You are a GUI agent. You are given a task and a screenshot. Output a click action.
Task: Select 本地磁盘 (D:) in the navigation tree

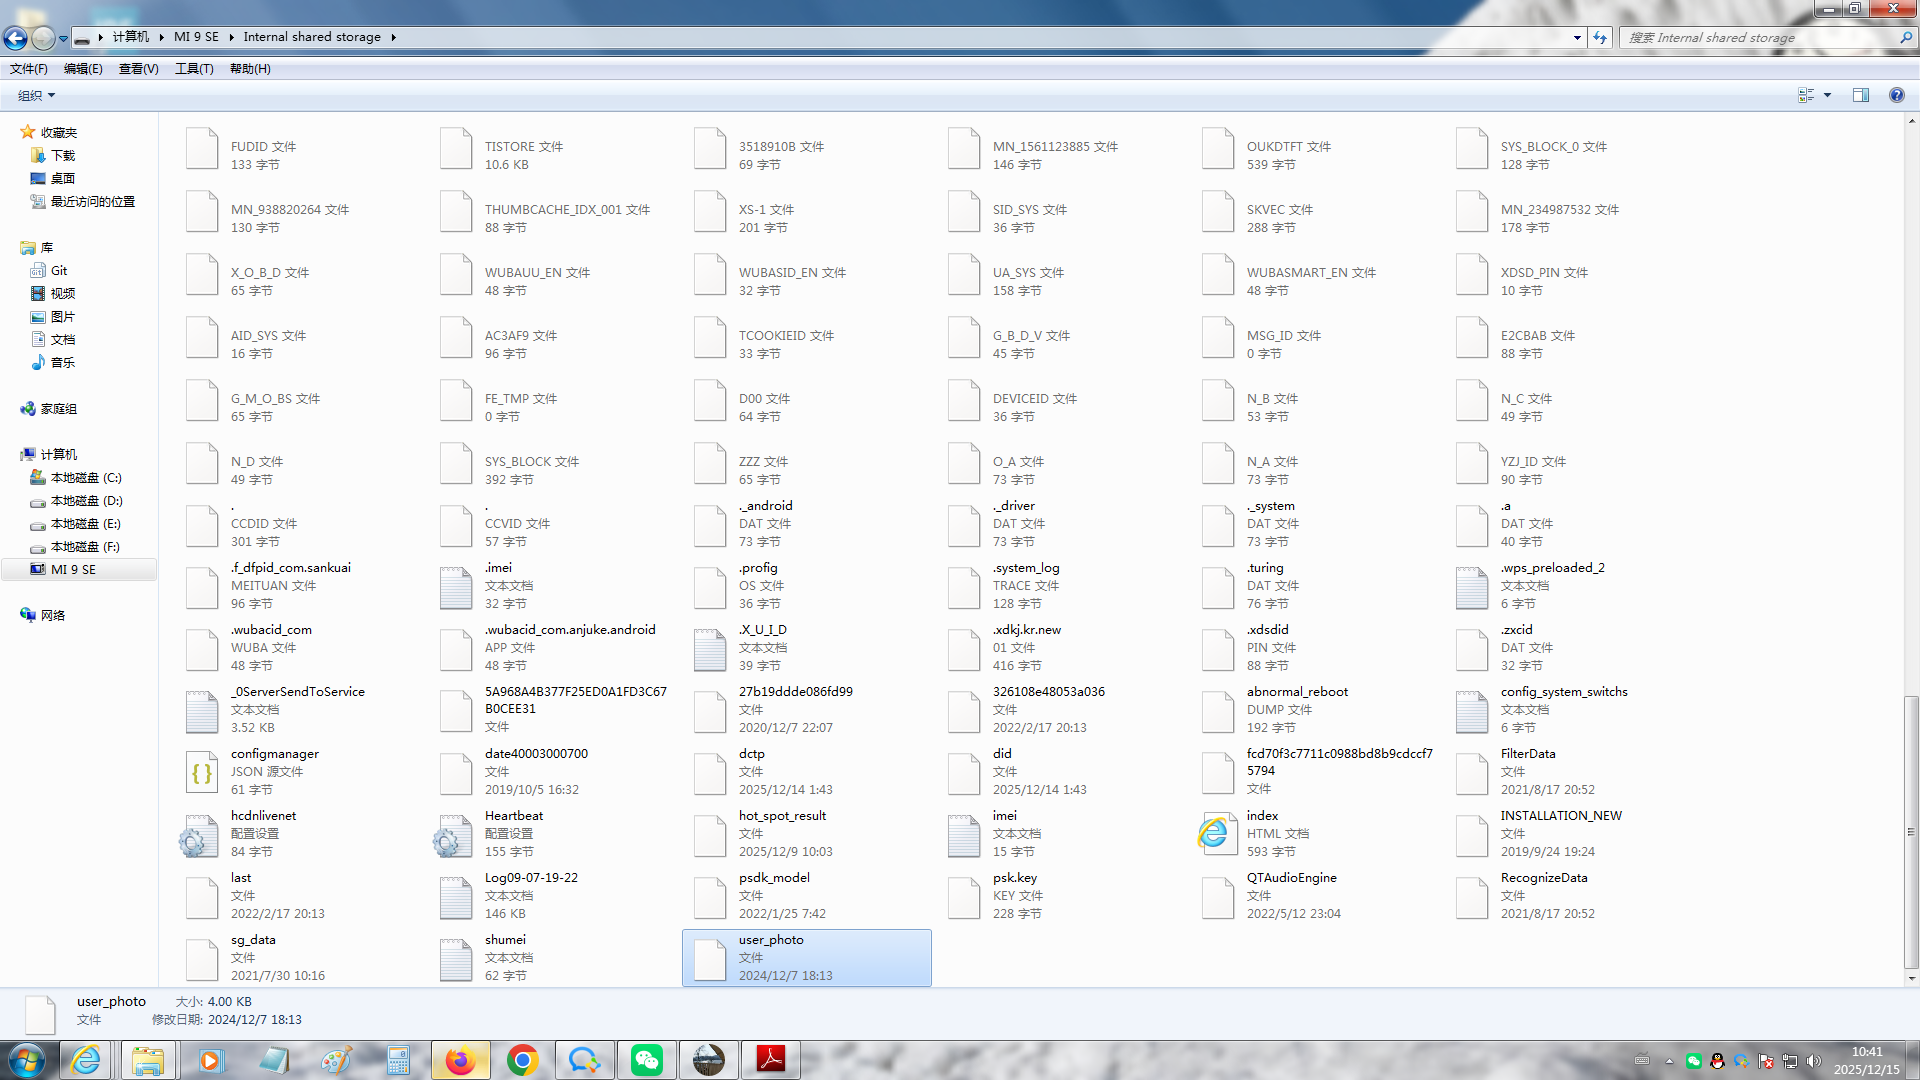tap(86, 501)
